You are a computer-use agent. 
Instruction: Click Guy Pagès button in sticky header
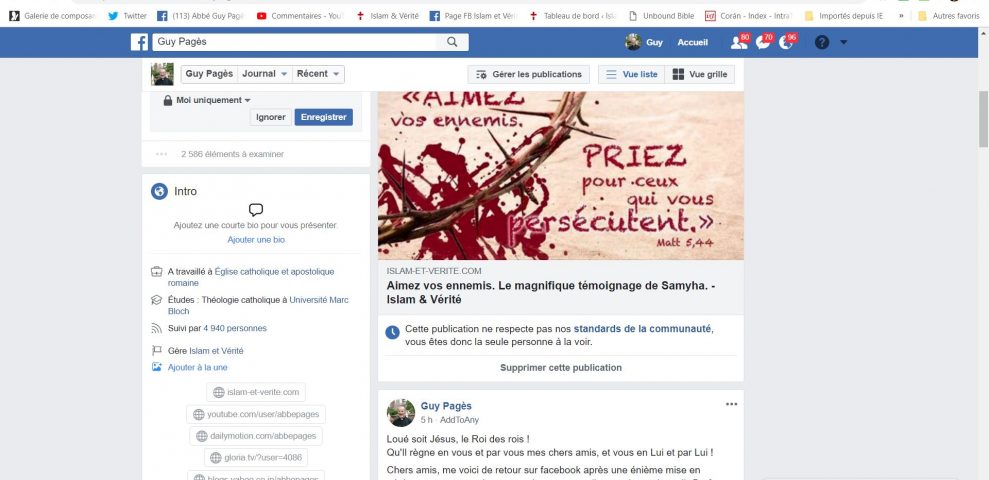(209, 74)
